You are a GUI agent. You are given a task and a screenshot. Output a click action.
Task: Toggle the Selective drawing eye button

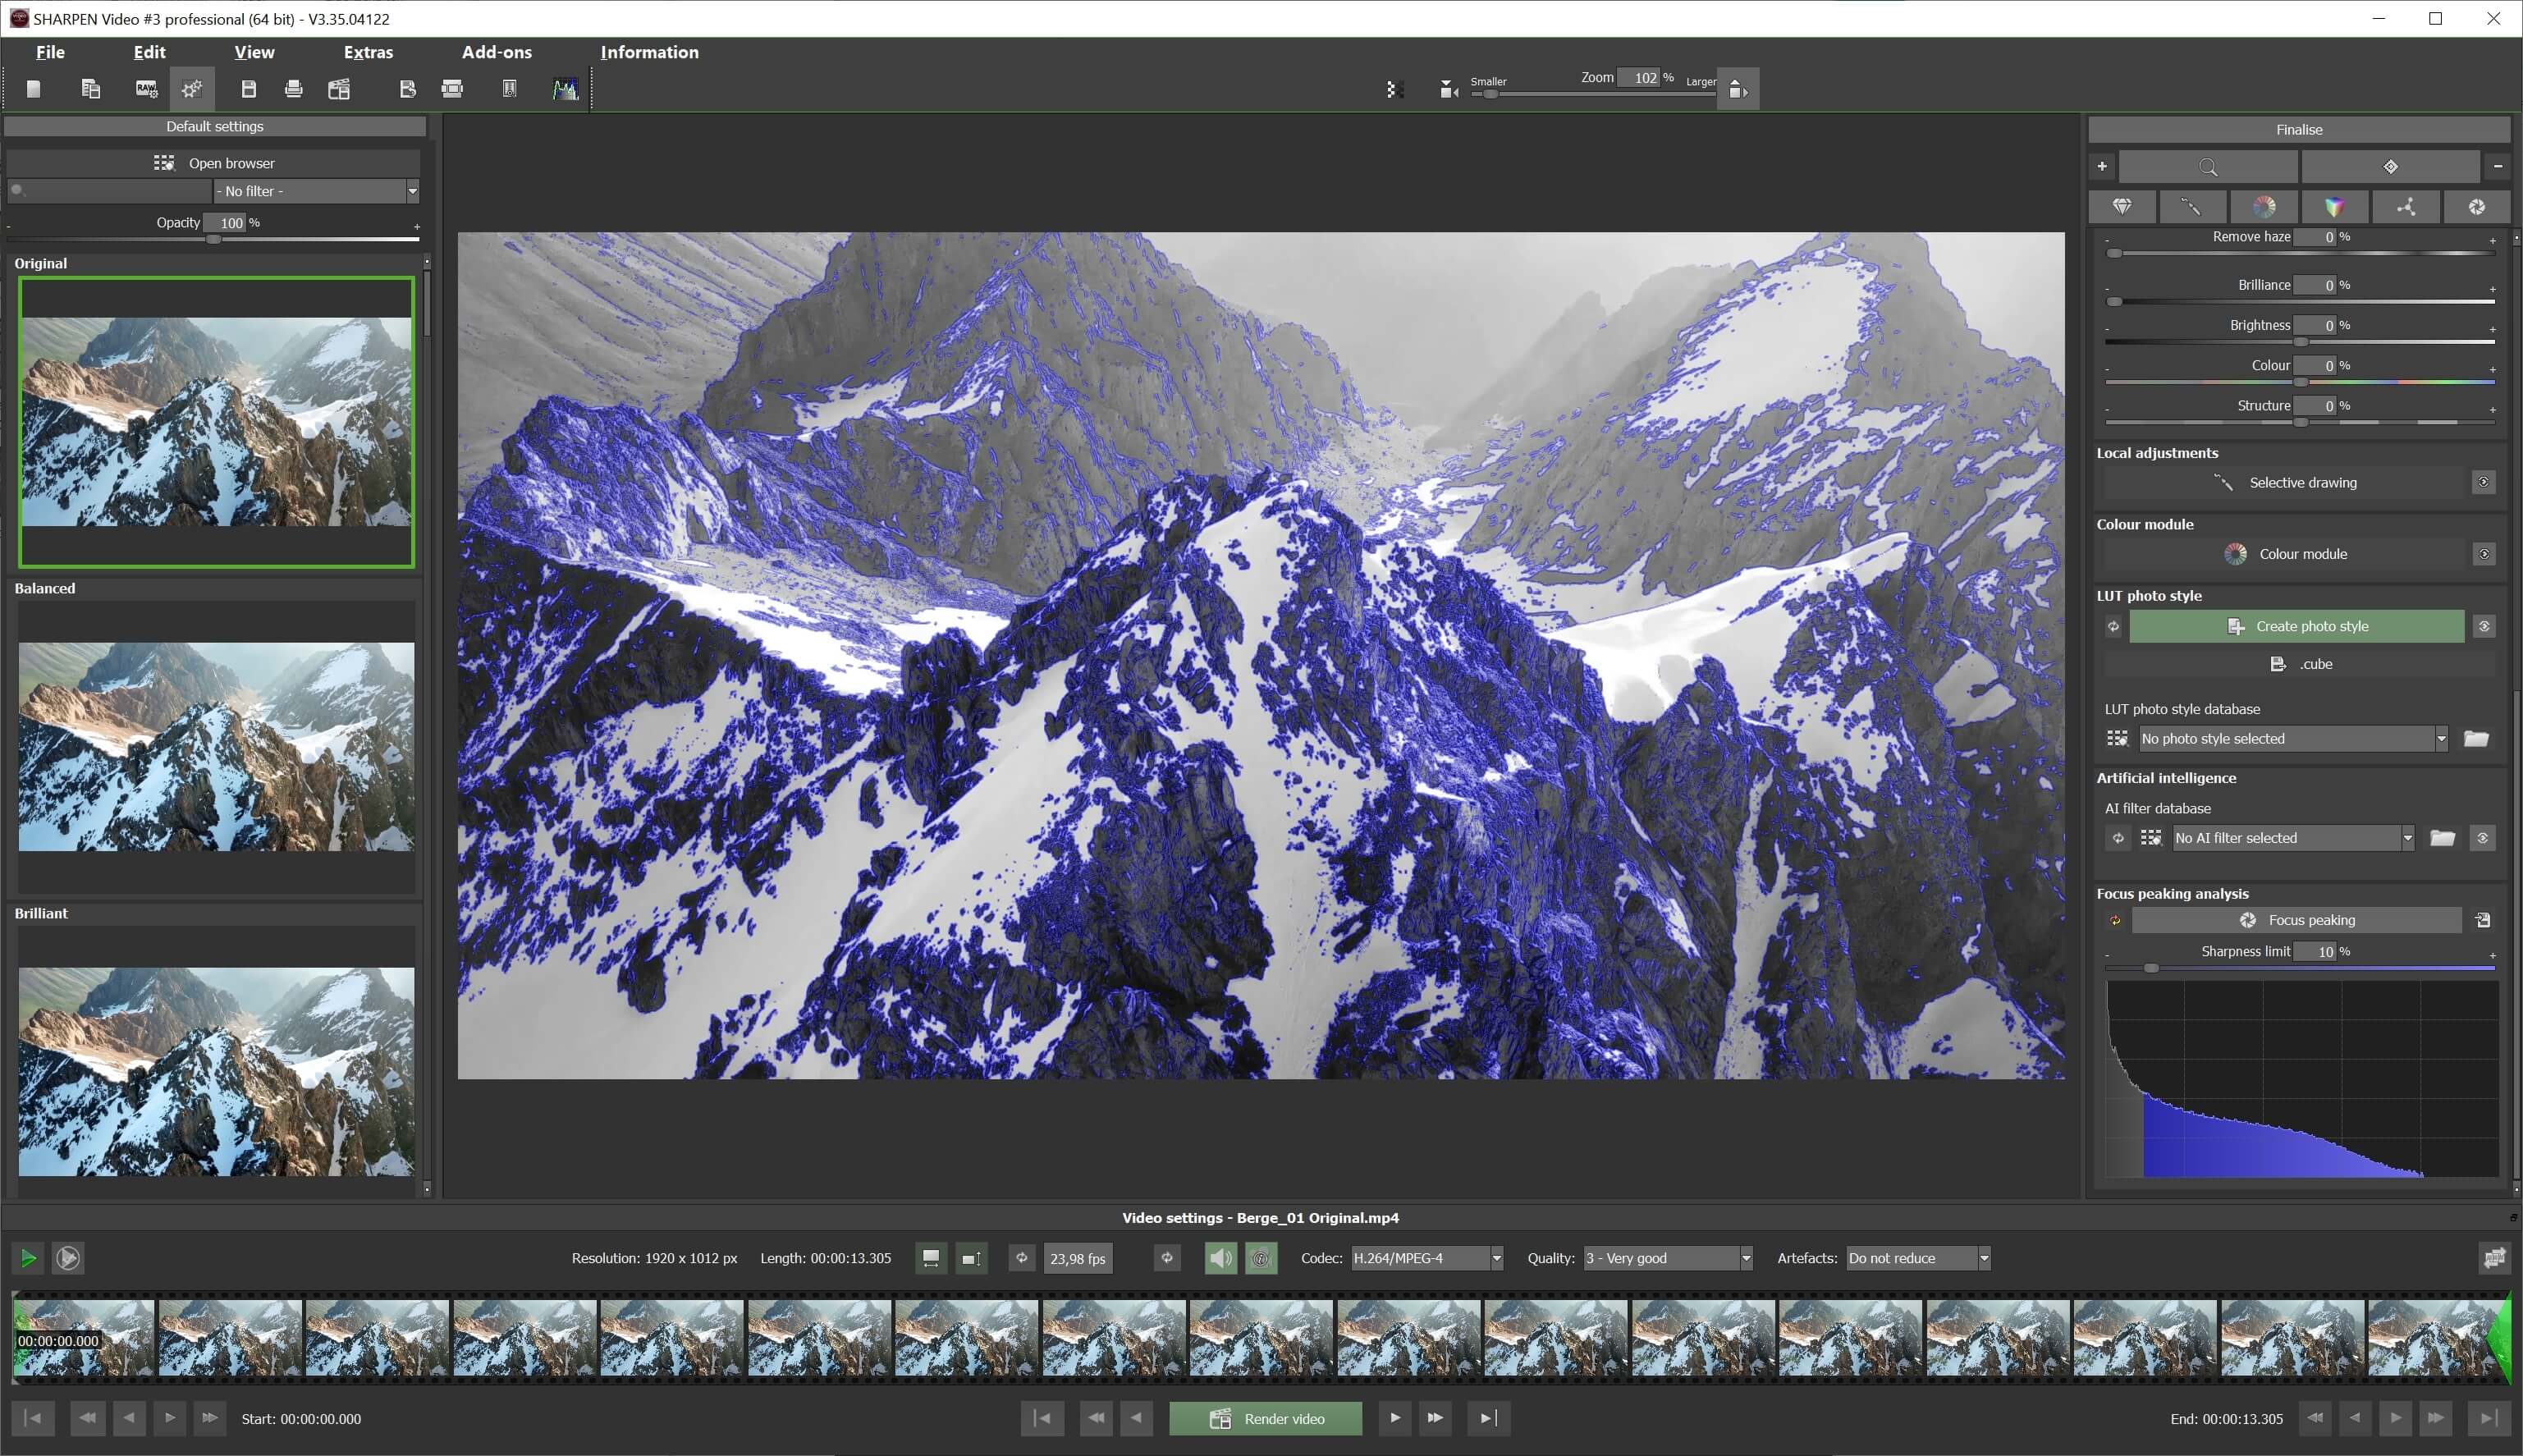tap(2483, 483)
